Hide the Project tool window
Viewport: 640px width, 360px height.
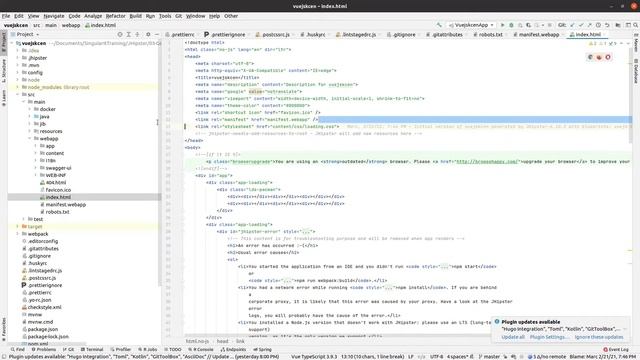coord(157,35)
